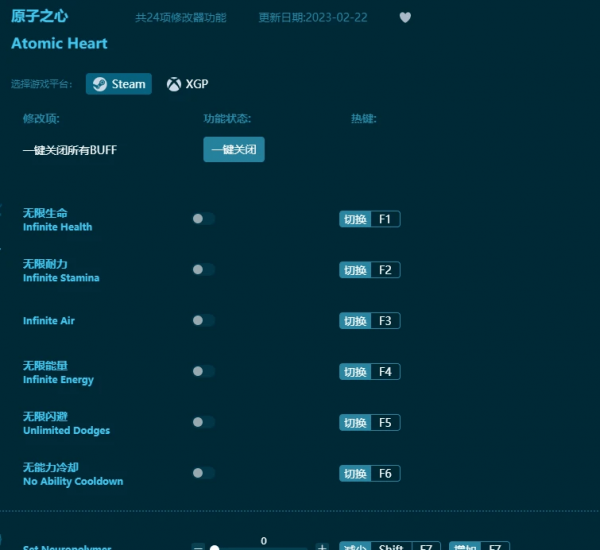Toggle No Ability Cooldown on
The width and height of the screenshot is (600, 550).
[x=203, y=474]
